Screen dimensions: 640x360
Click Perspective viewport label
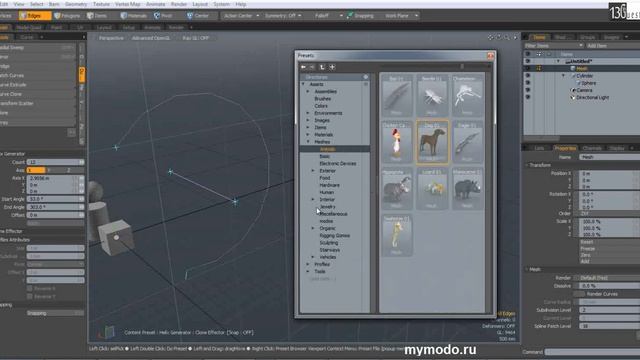tap(111, 38)
